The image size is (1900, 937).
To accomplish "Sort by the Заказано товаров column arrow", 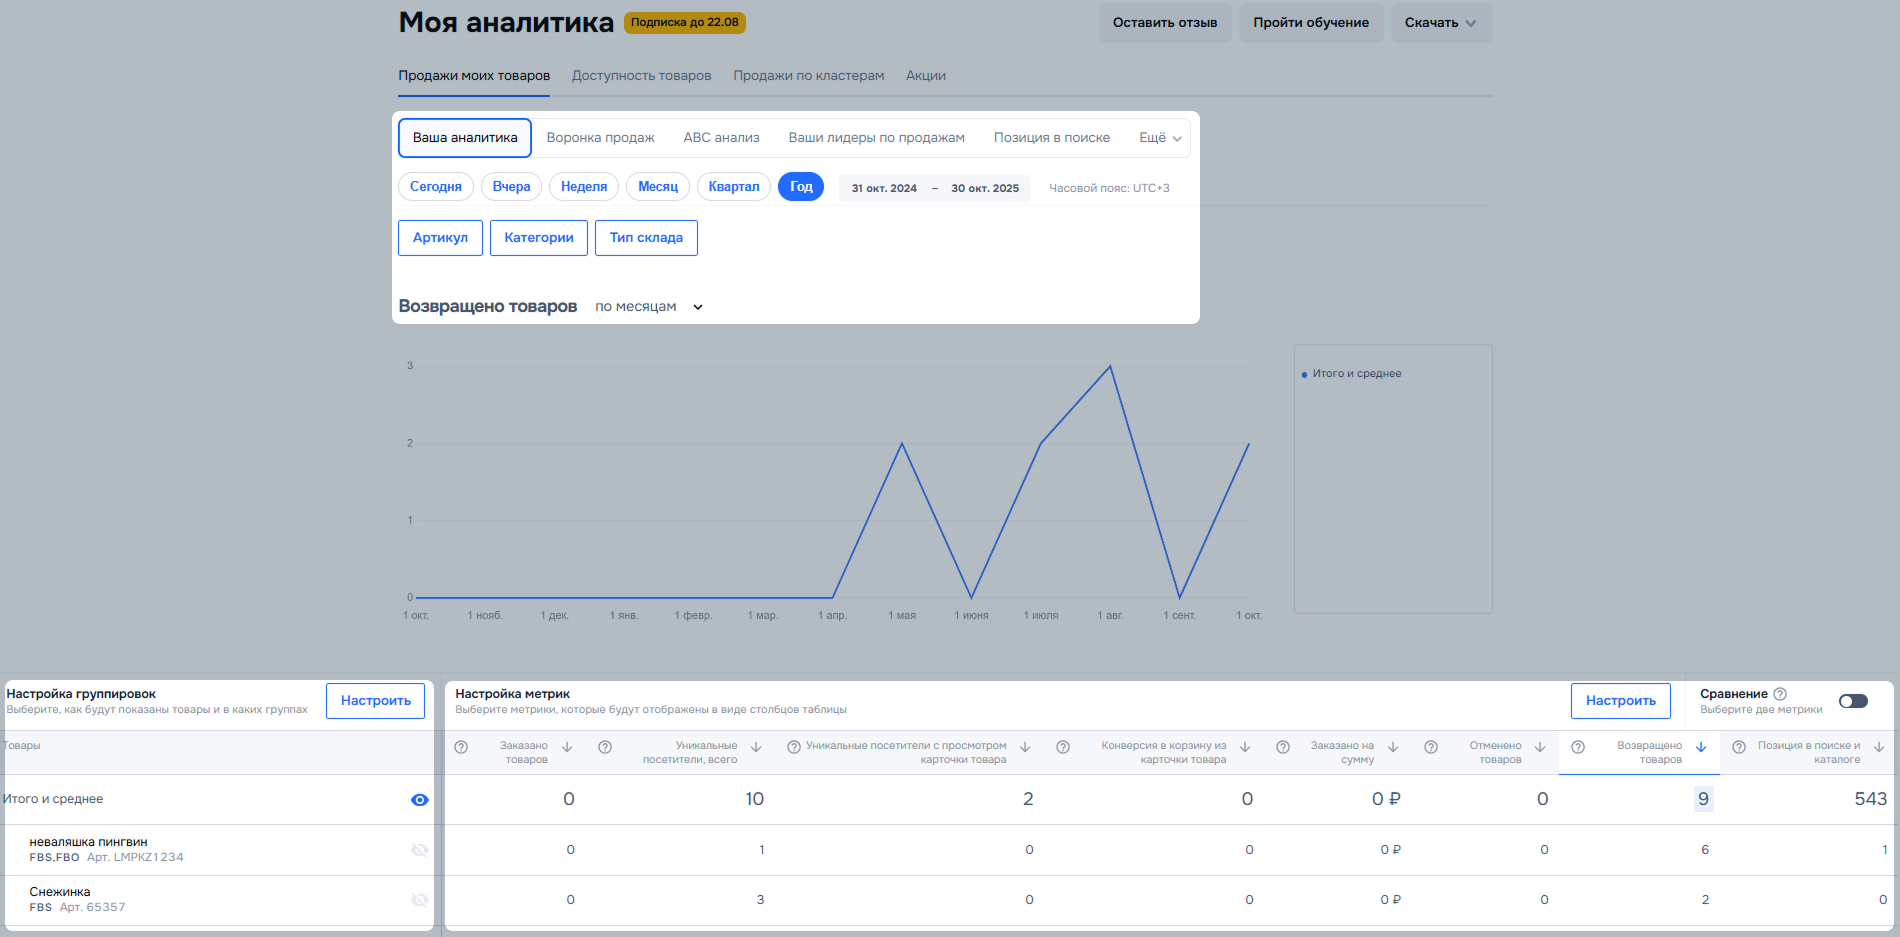I will [x=567, y=747].
